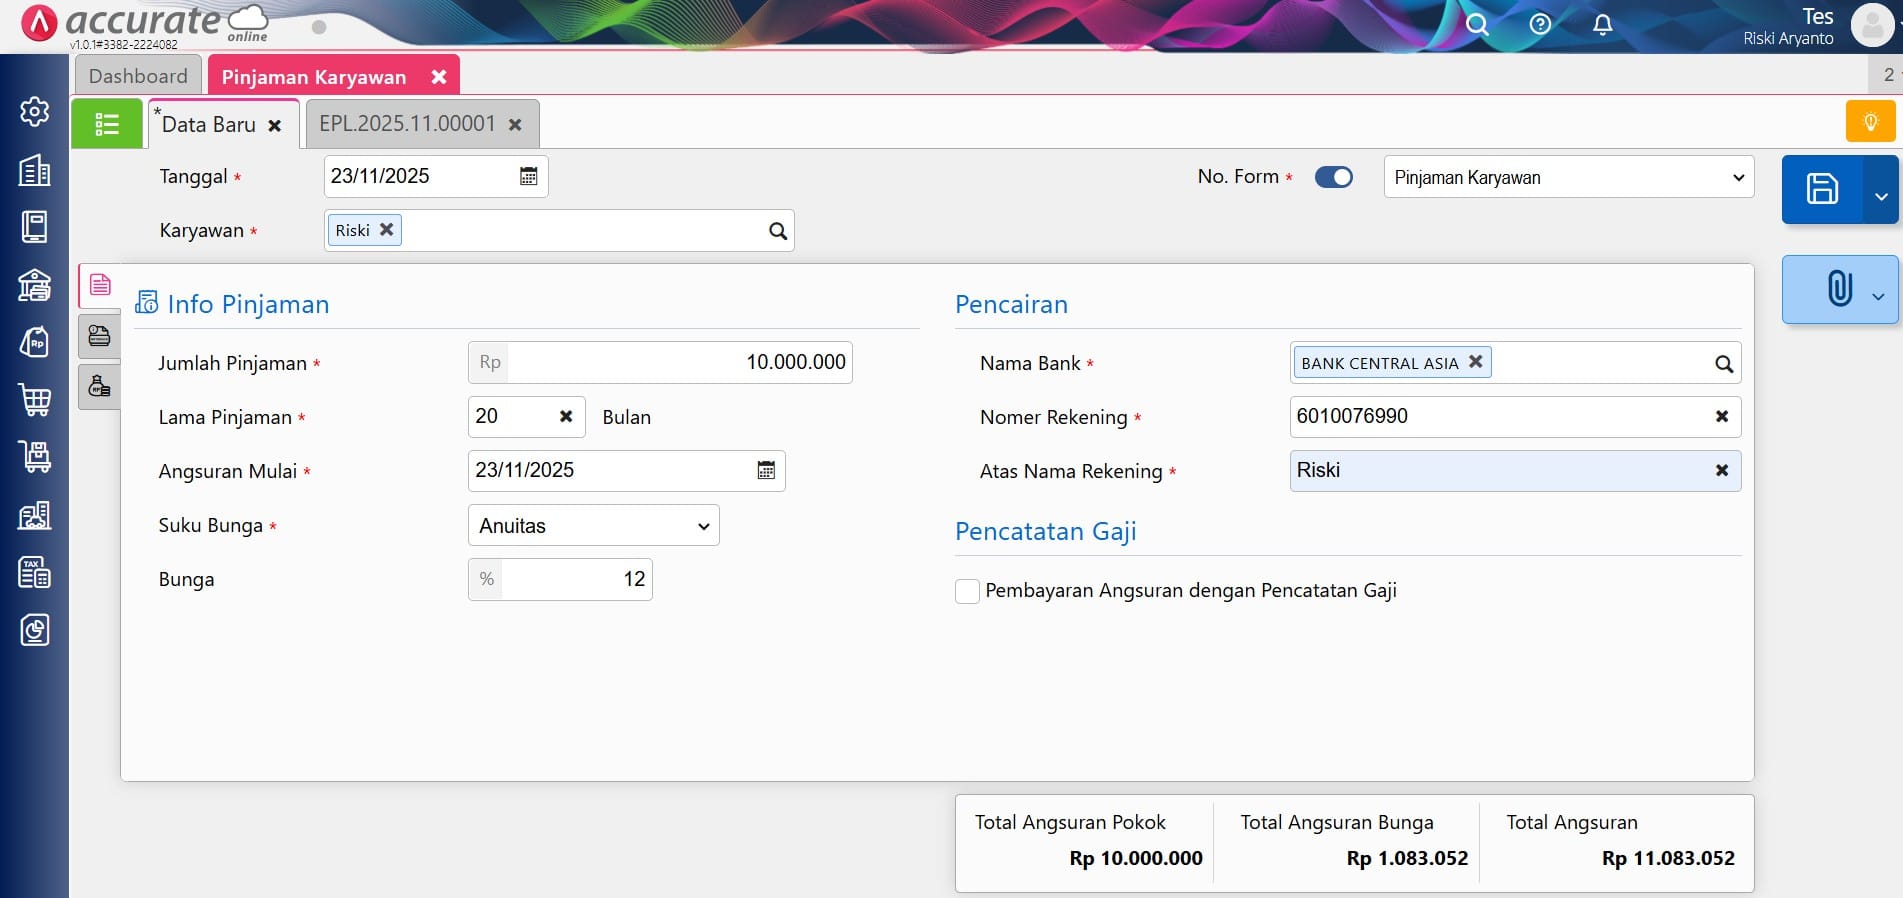Screen dimensions: 1903x898
Task: Remove Riski tag from Karyawan field
Action: pos(387,230)
